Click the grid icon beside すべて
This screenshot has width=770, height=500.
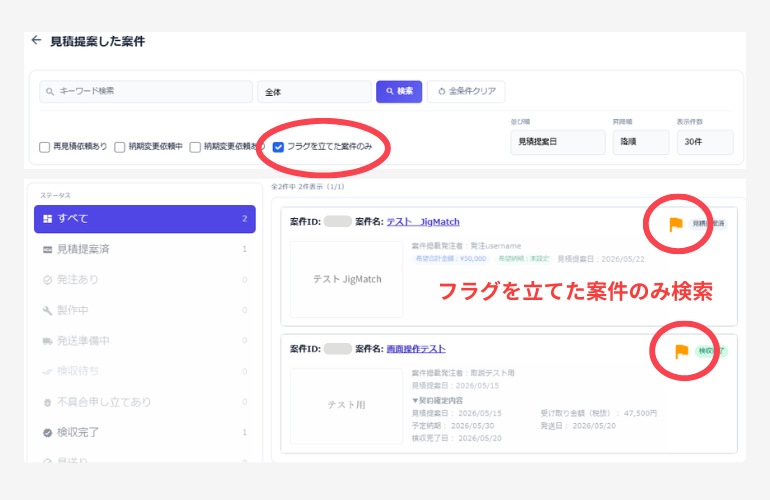[48, 219]
